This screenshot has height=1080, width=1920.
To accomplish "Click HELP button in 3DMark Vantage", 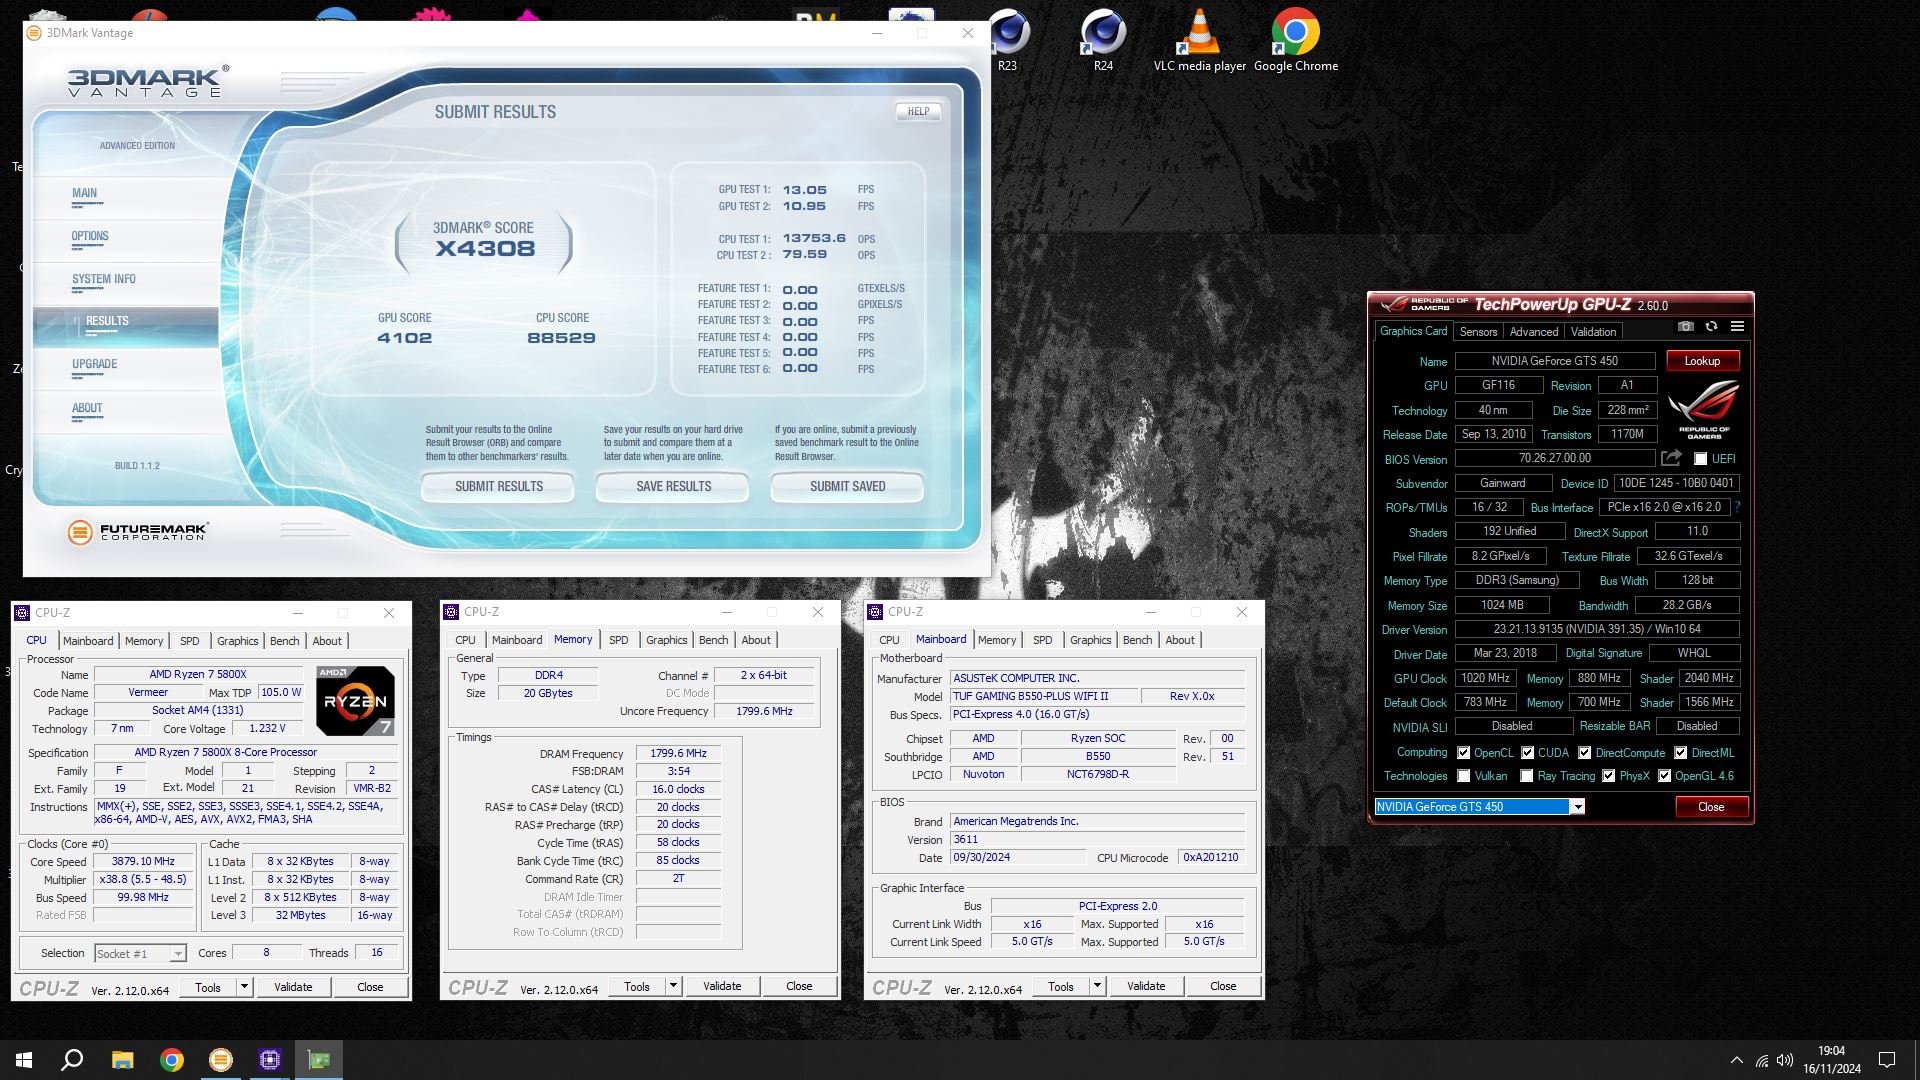I will [x=918, y=112].
